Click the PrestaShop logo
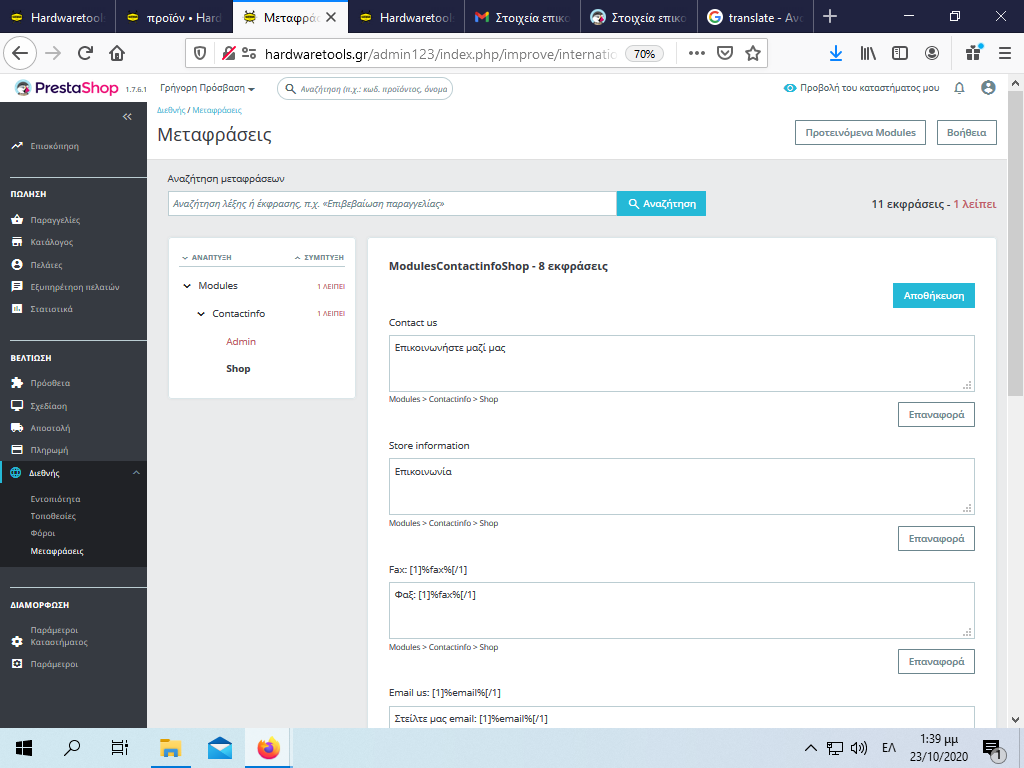This screenshot has height=768, width=1024. point(67,88)
